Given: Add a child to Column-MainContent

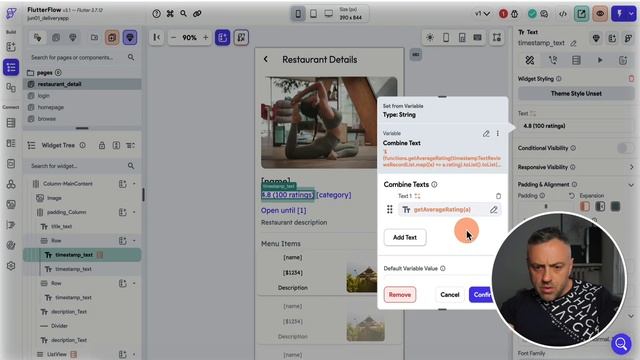Looking at the screenshot, I should pyautogui.click(x=122, y=184).
